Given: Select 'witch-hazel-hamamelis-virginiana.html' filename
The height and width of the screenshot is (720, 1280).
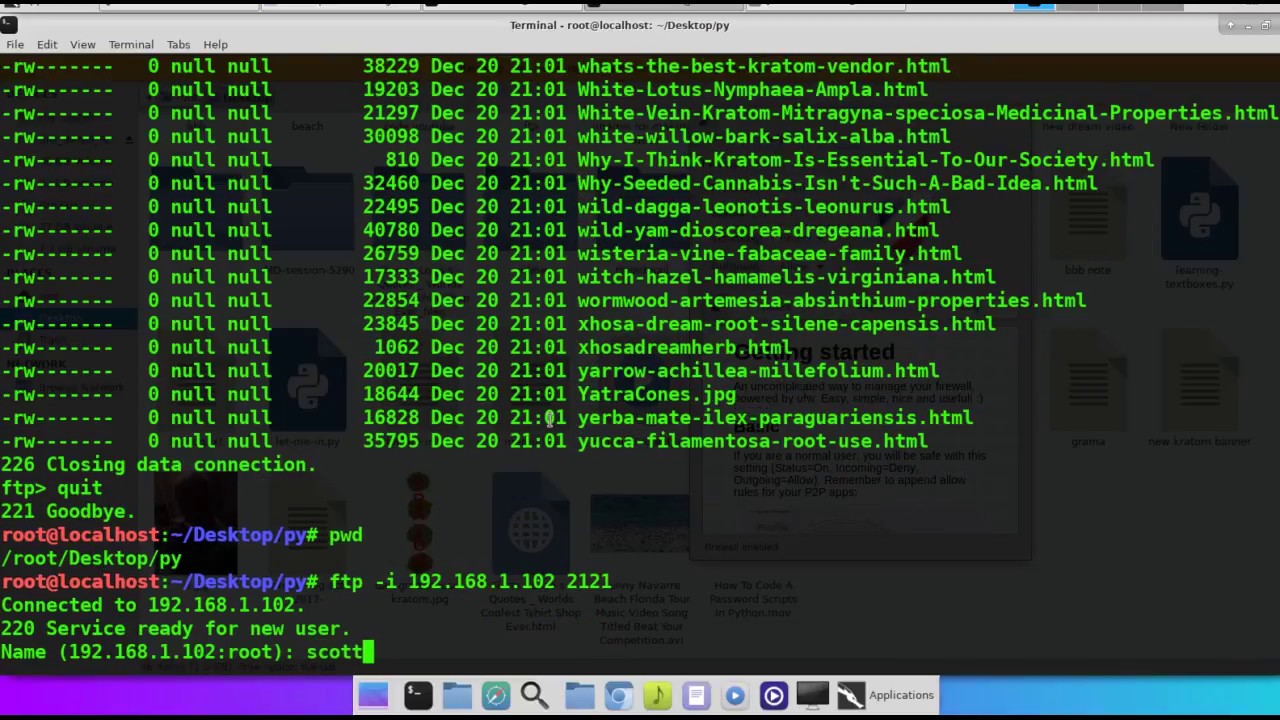Looking at the screenshot, I should (x=786, y=277).
